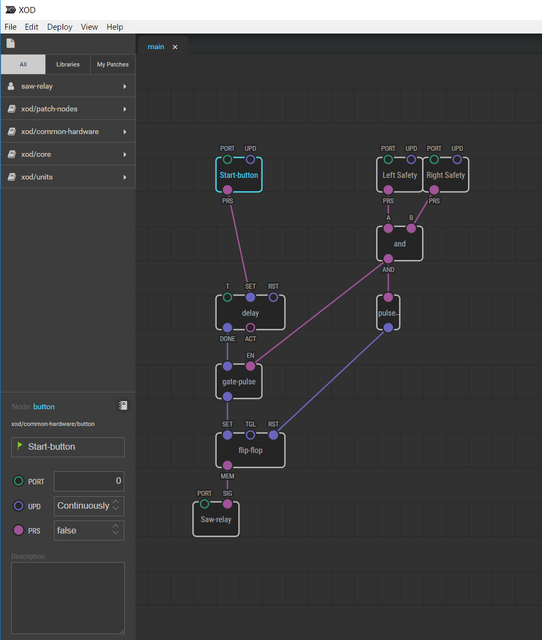The height and width of the screenshot is (640, 542).
Task: Click the xod/core library row
Action: coord(68,154)
